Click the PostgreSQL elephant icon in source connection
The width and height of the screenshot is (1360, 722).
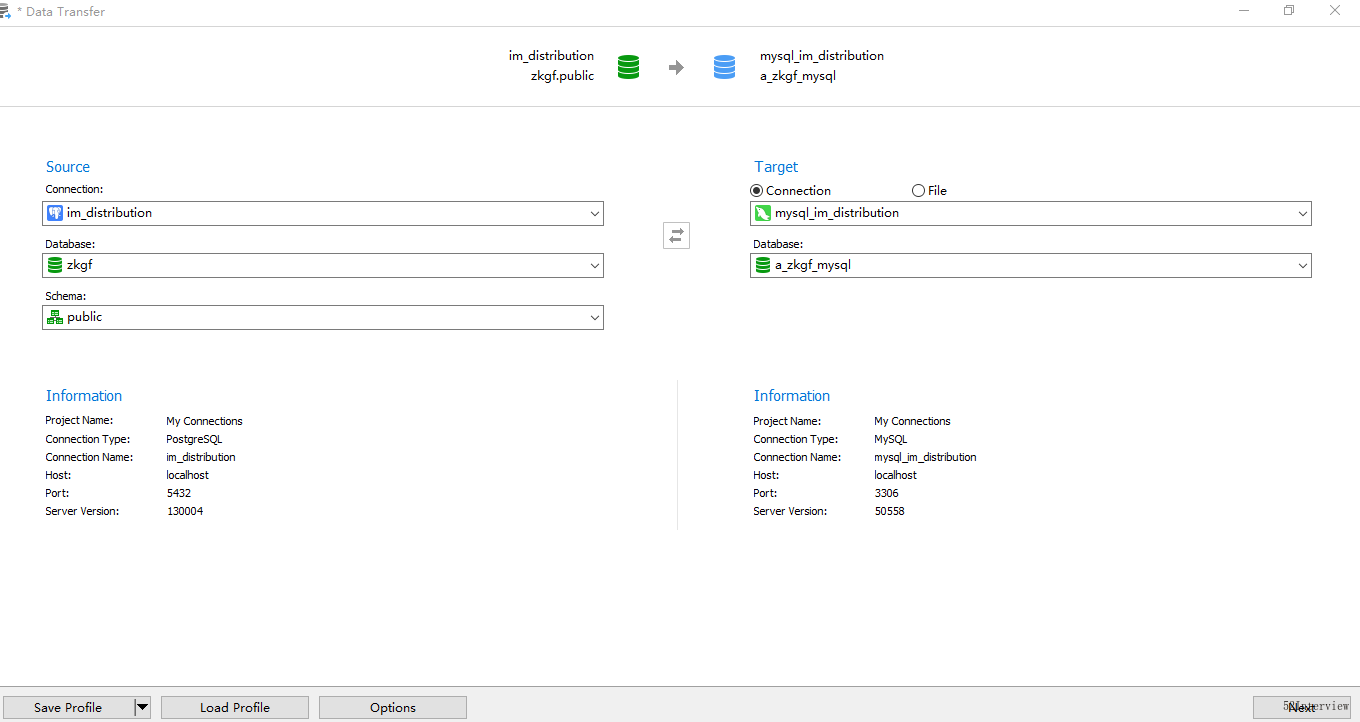55,213
